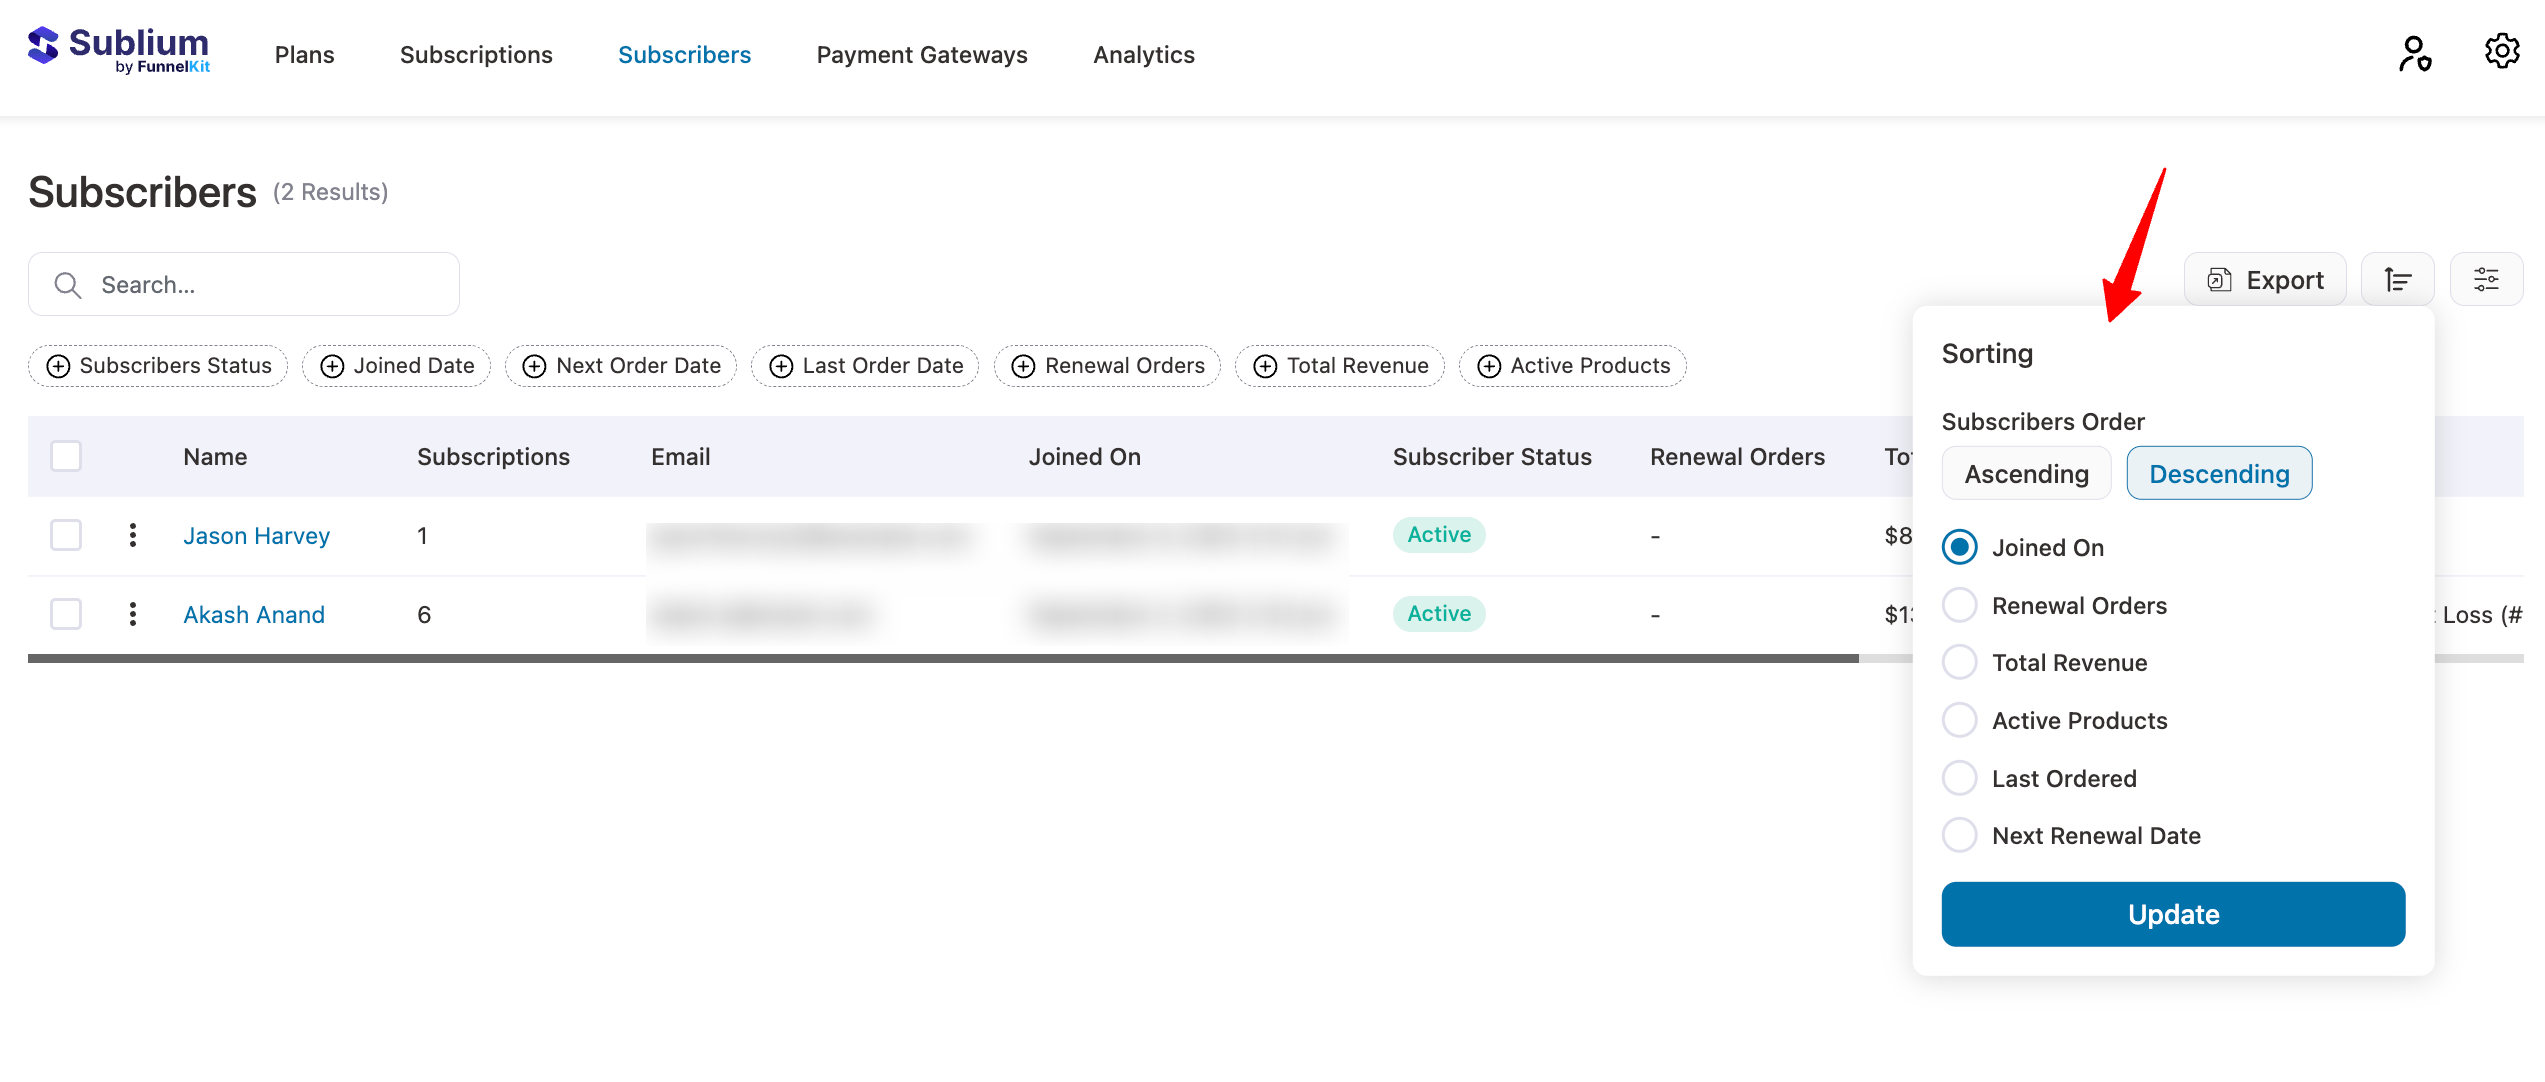Check the select-all checkbox in table header
Viewport: 2545px width, 1082px height.
(x=65, y=456)
